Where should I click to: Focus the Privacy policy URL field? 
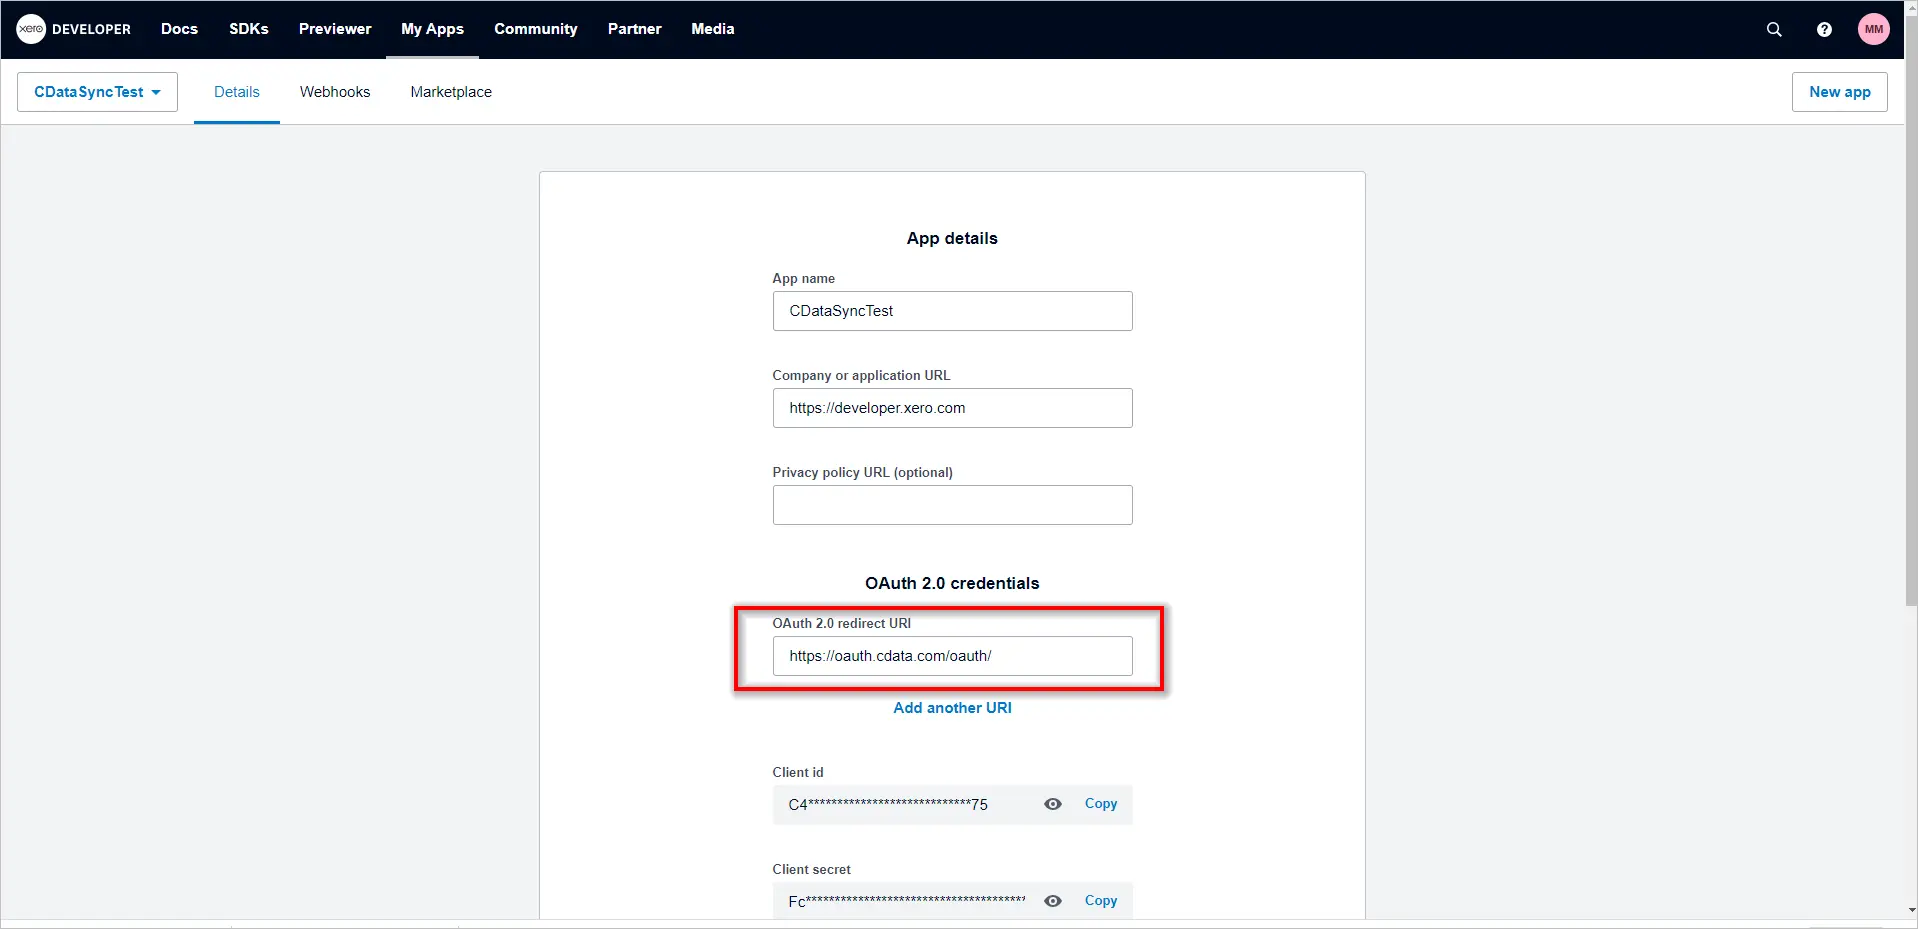[x=952, y=505]
